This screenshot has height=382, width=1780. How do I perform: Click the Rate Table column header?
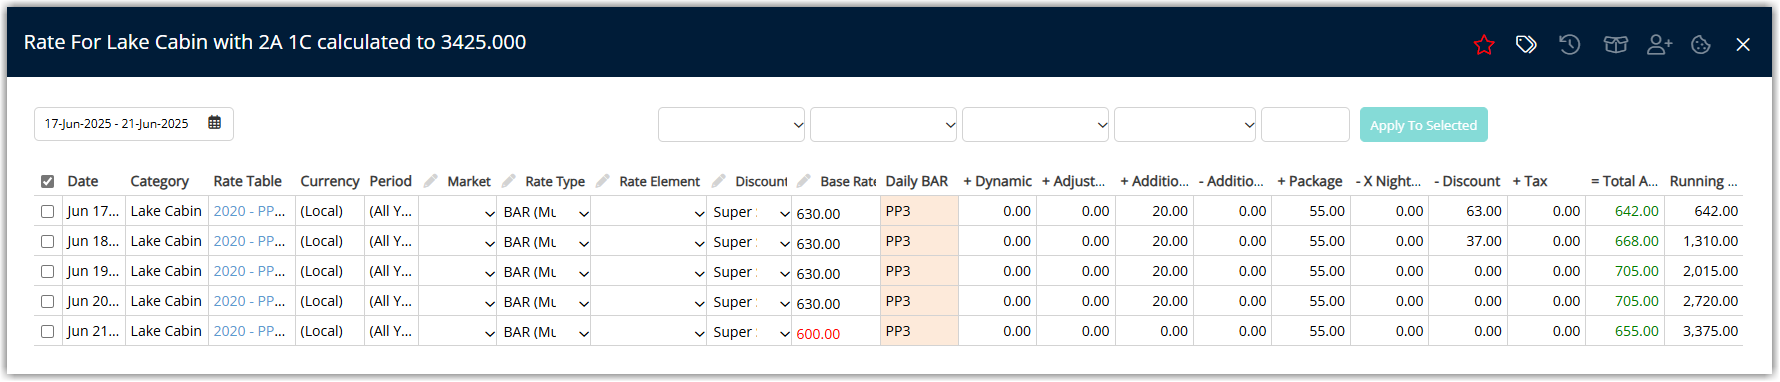247,181
